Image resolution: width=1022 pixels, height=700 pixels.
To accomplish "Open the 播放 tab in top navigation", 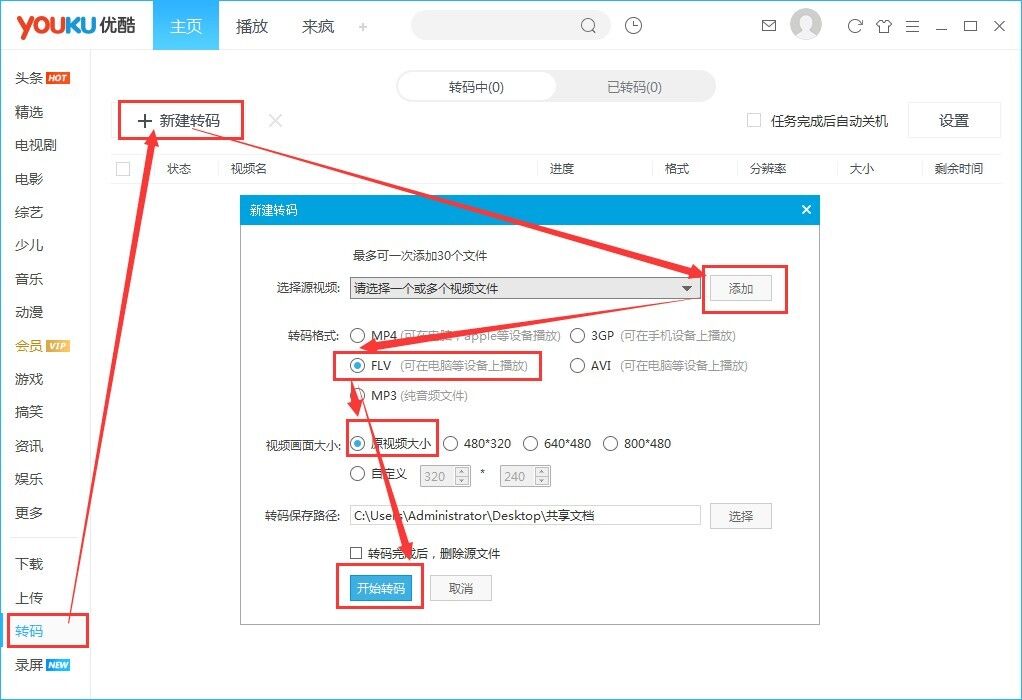I will 252,26.
